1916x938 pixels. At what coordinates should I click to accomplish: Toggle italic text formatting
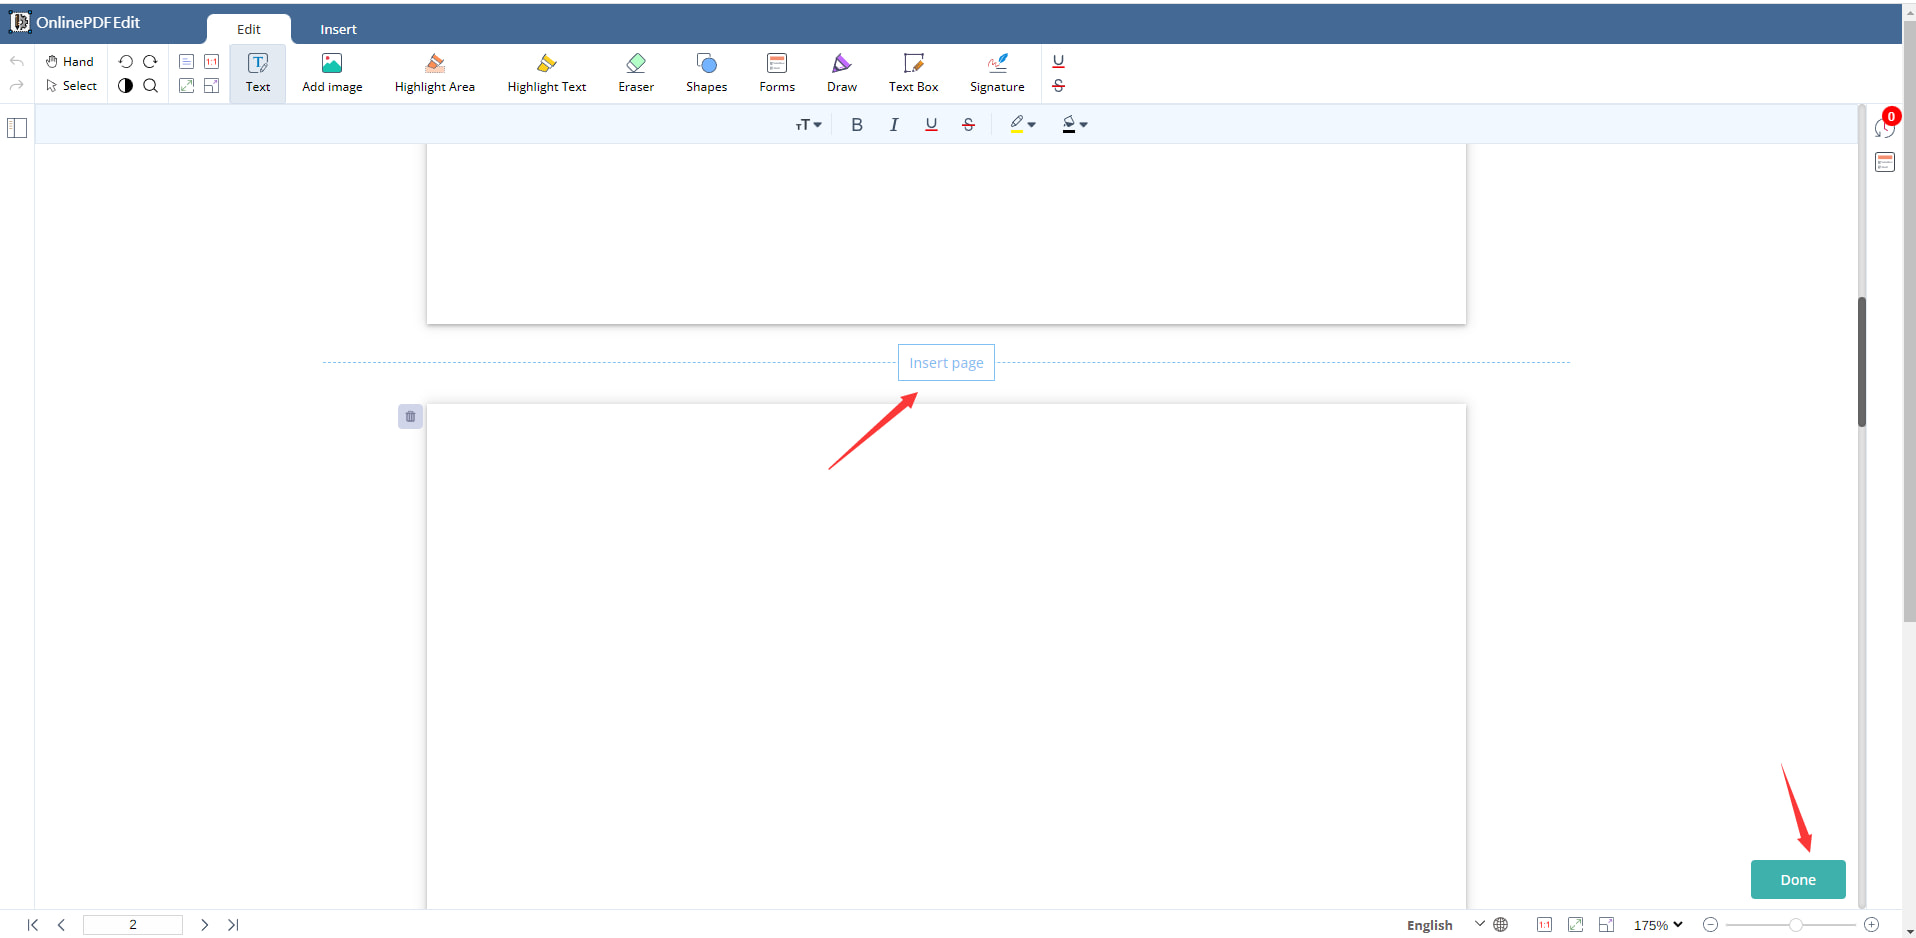(x=893, y=125)
